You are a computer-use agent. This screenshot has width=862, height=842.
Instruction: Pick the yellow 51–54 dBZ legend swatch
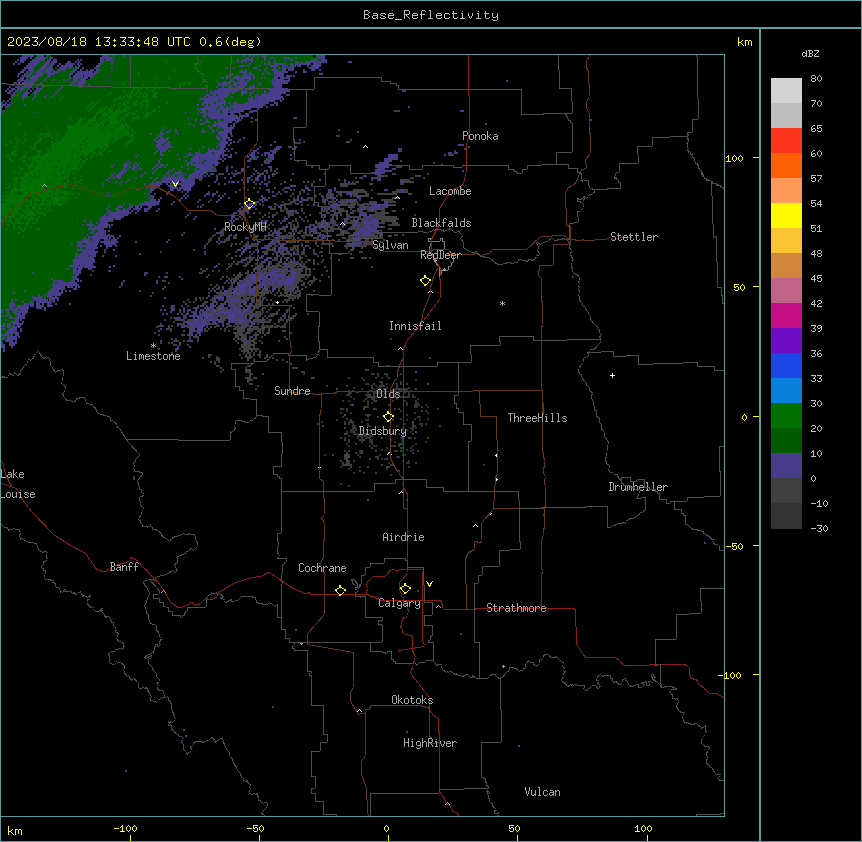point(786,215)
